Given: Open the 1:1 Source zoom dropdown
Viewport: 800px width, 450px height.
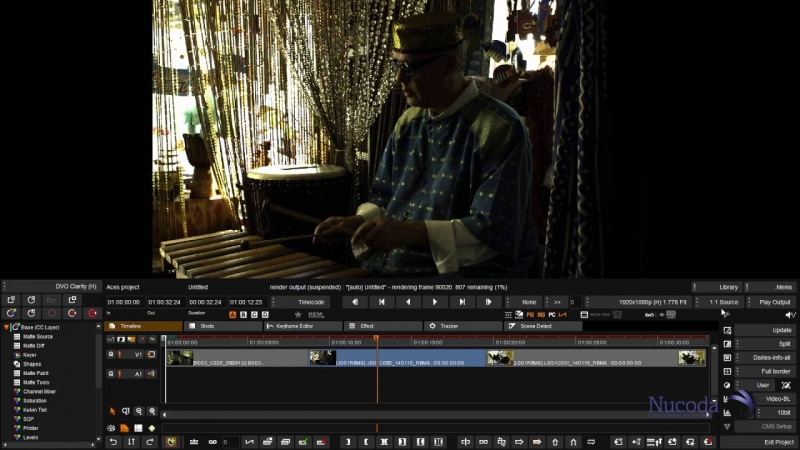Looking at the screenshot, I should (724, 301).
